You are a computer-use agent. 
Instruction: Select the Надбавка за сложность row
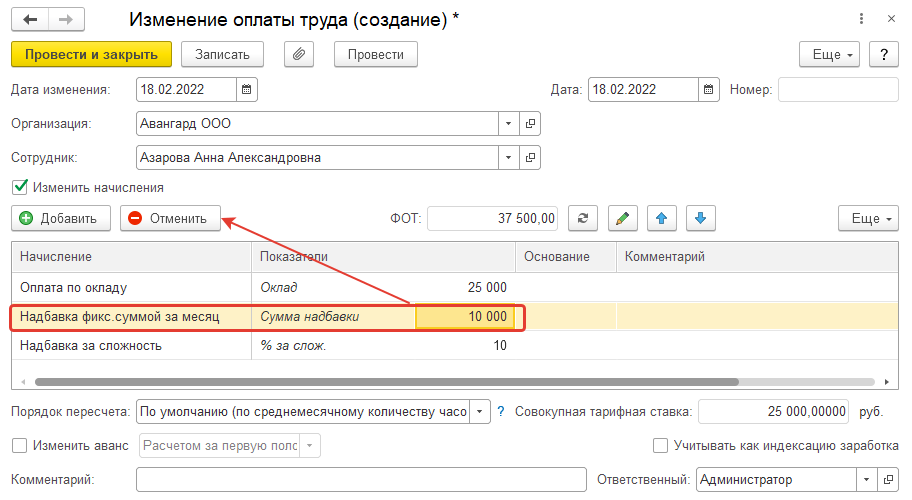point(455,345)
